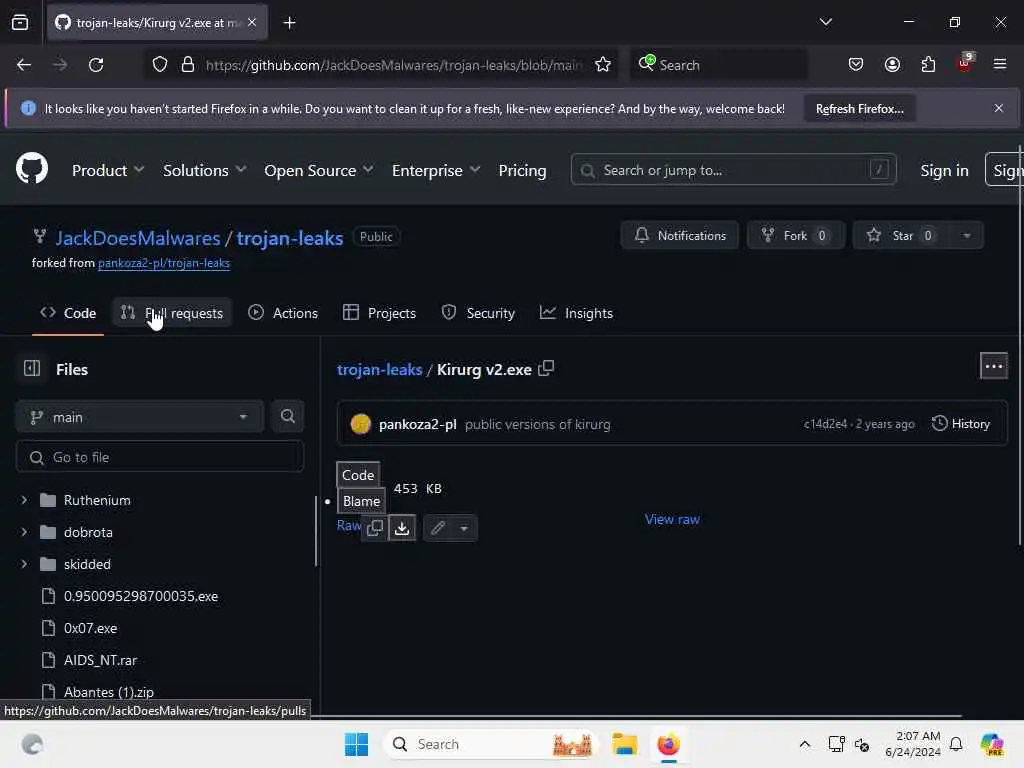1024x768 pixels.
Task: Open the pankoza2-pl avatar
Action: (360, 424)
